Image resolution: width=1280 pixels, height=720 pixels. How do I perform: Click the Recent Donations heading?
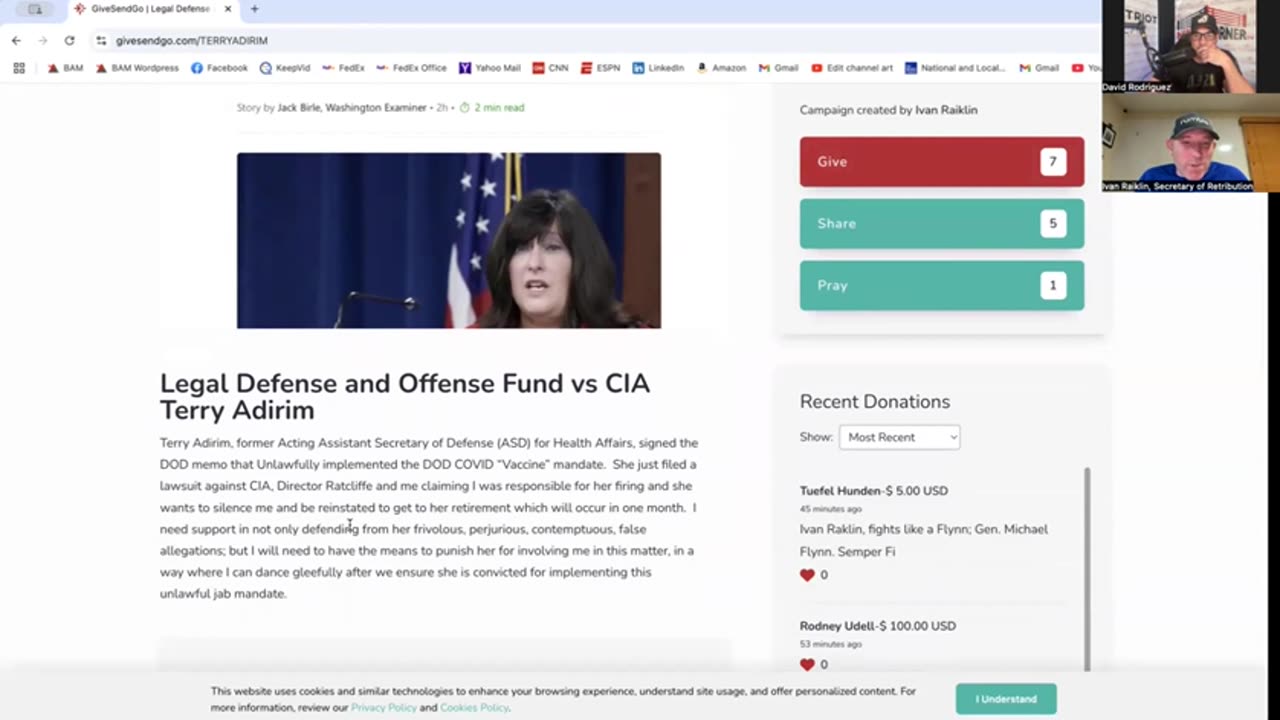click(x=875, y=402)
